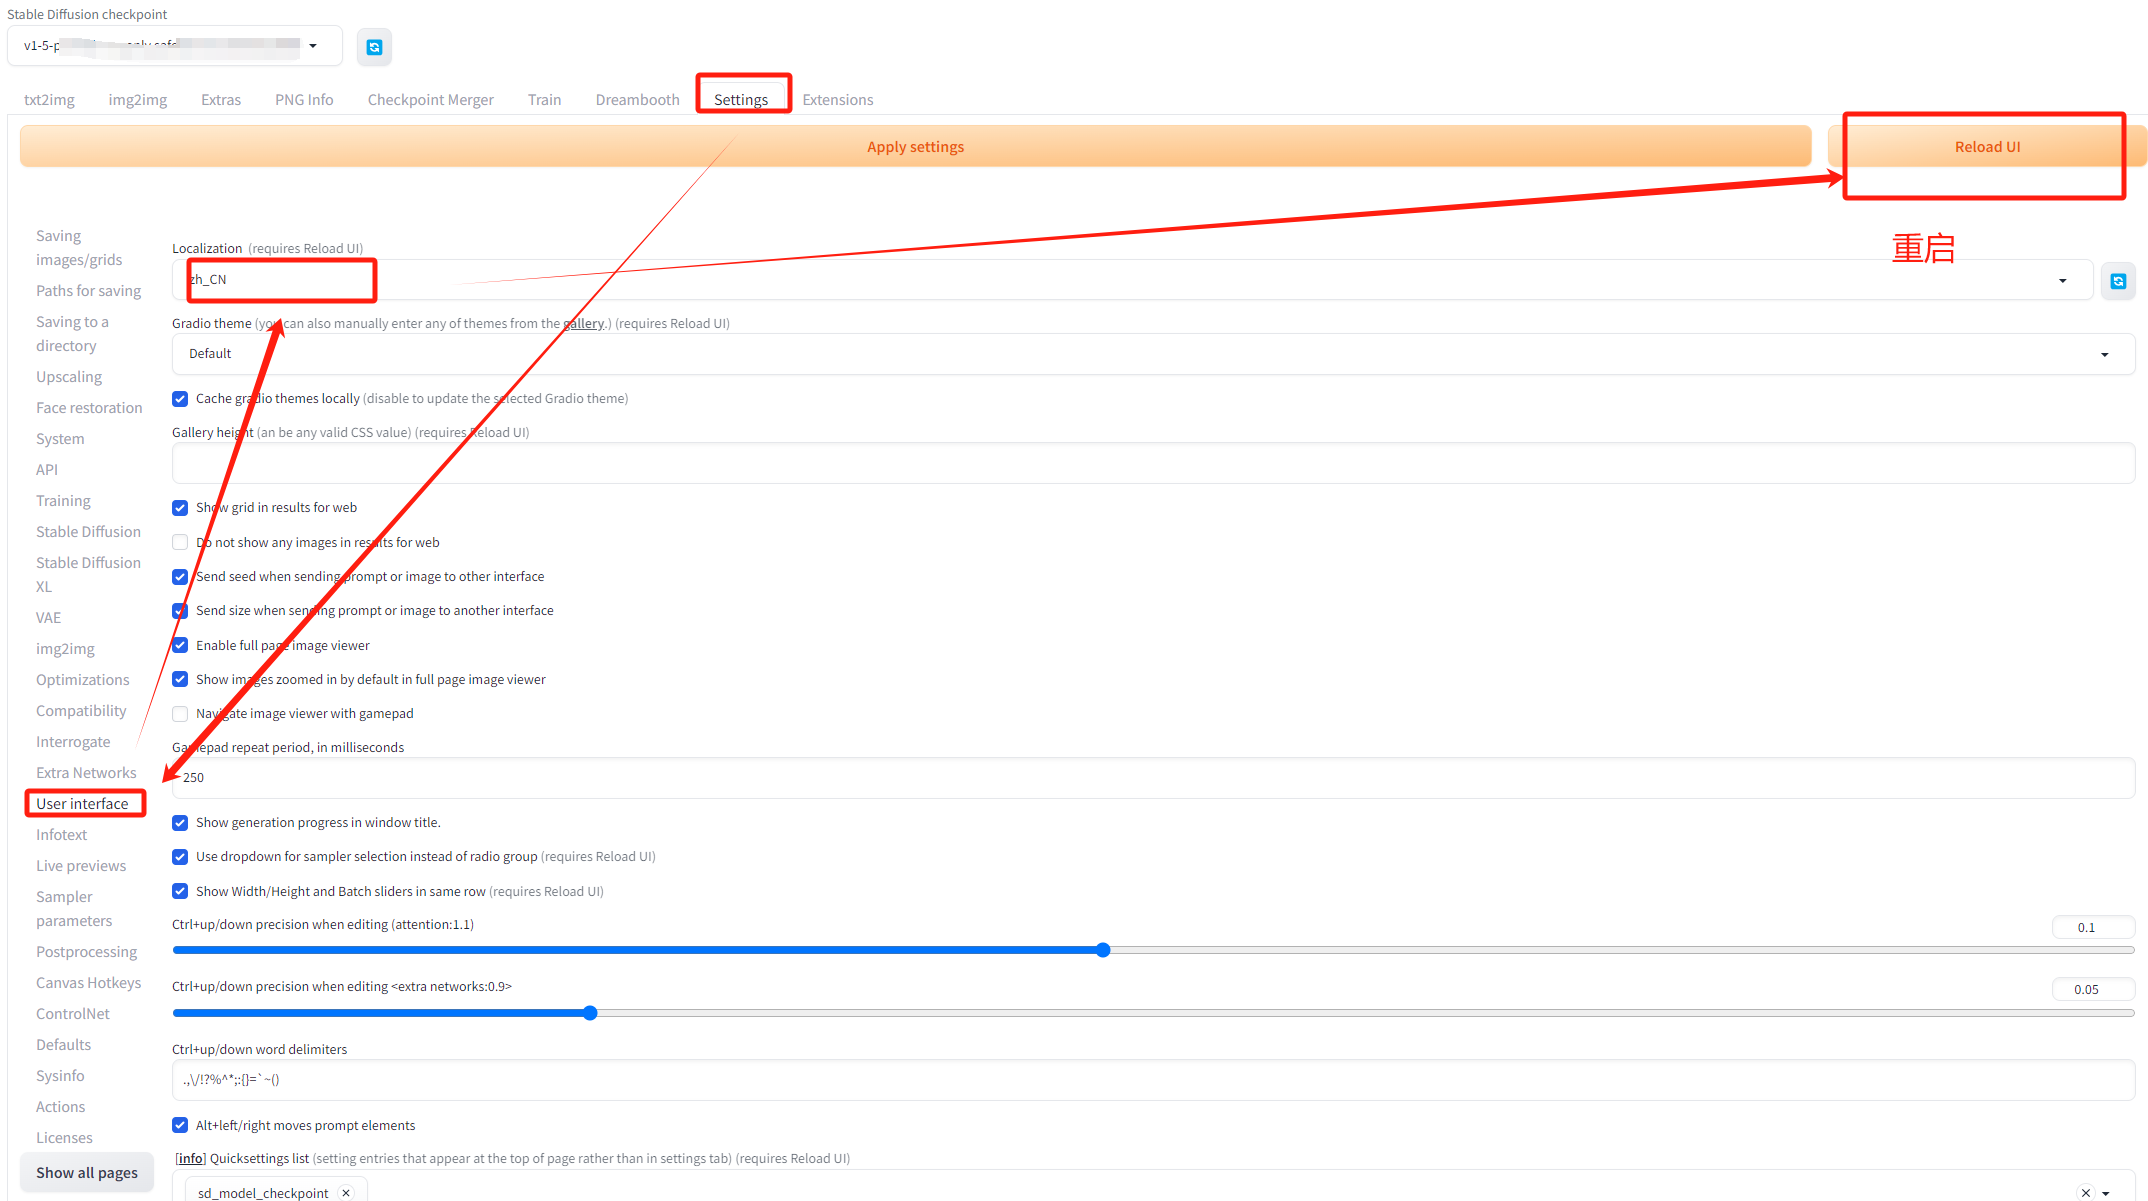2148x1201 pixels.
Task: Clear all Quicksettings entries with the x icon
Action: tap(2085, 1192)
